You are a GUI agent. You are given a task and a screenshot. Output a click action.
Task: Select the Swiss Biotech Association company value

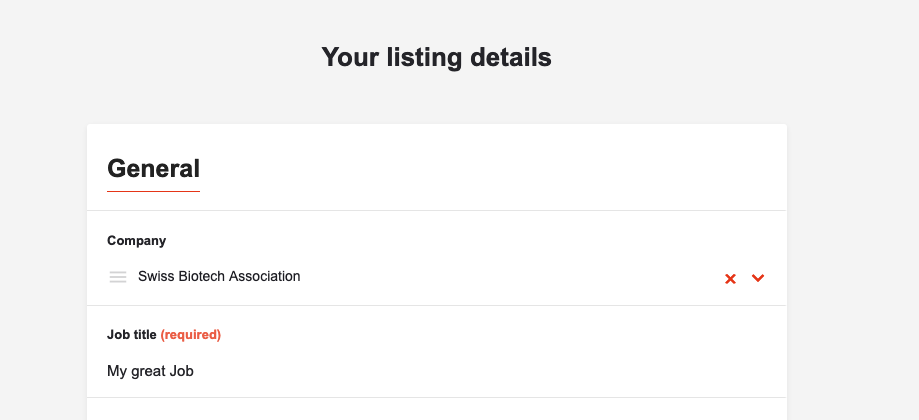click(x=219, y=276)
